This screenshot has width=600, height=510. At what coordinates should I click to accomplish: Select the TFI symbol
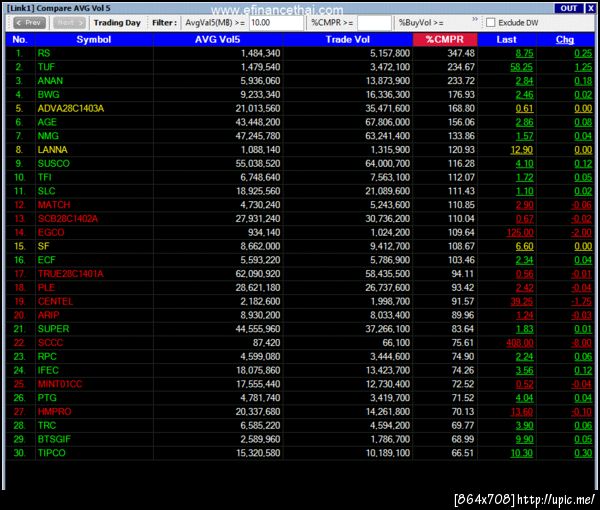44,177
